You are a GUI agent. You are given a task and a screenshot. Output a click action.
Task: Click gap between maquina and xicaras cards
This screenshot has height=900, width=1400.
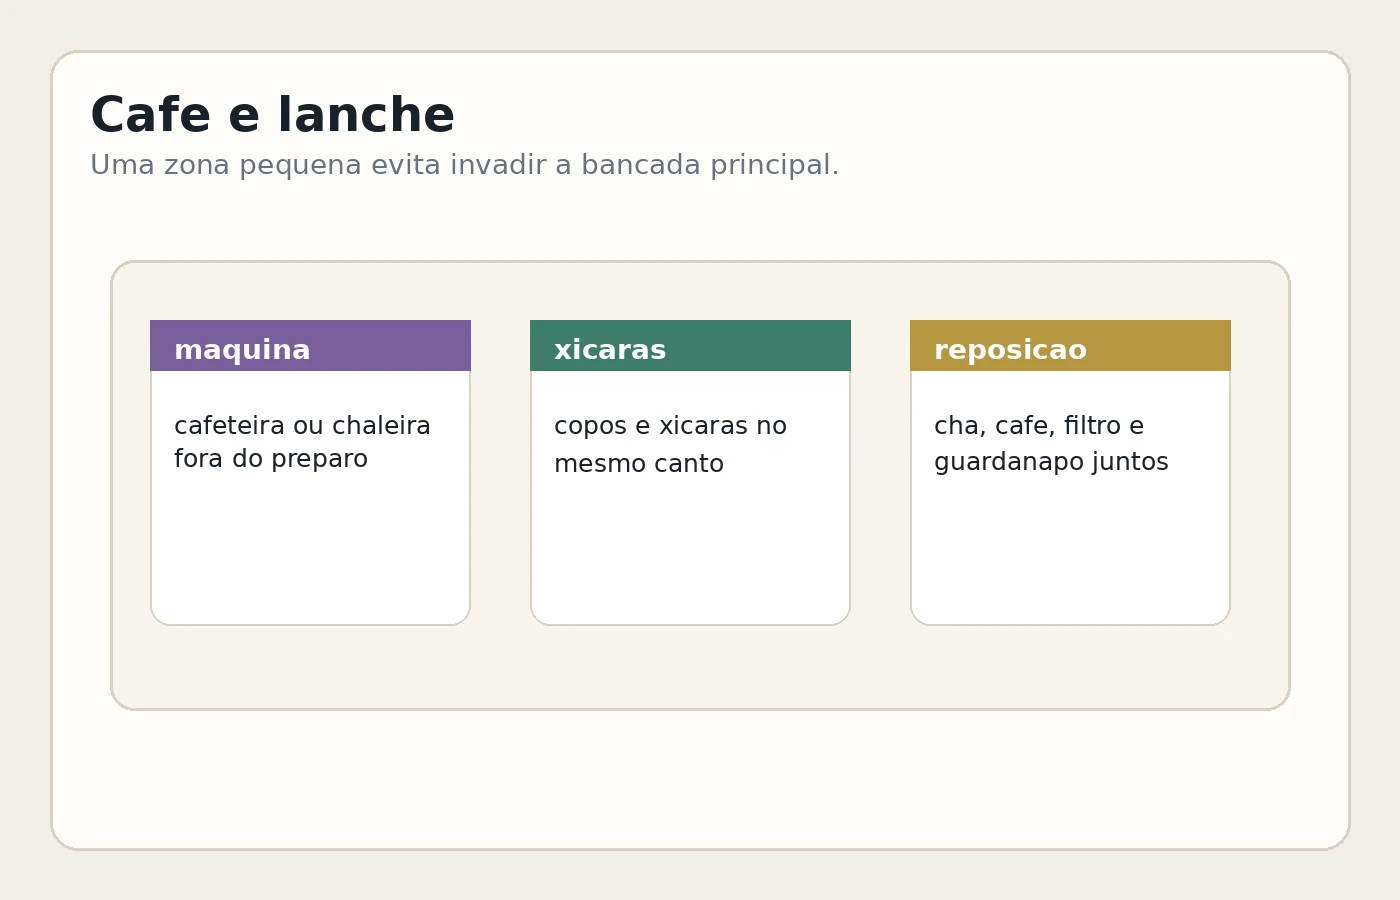(x=500, y=472)
